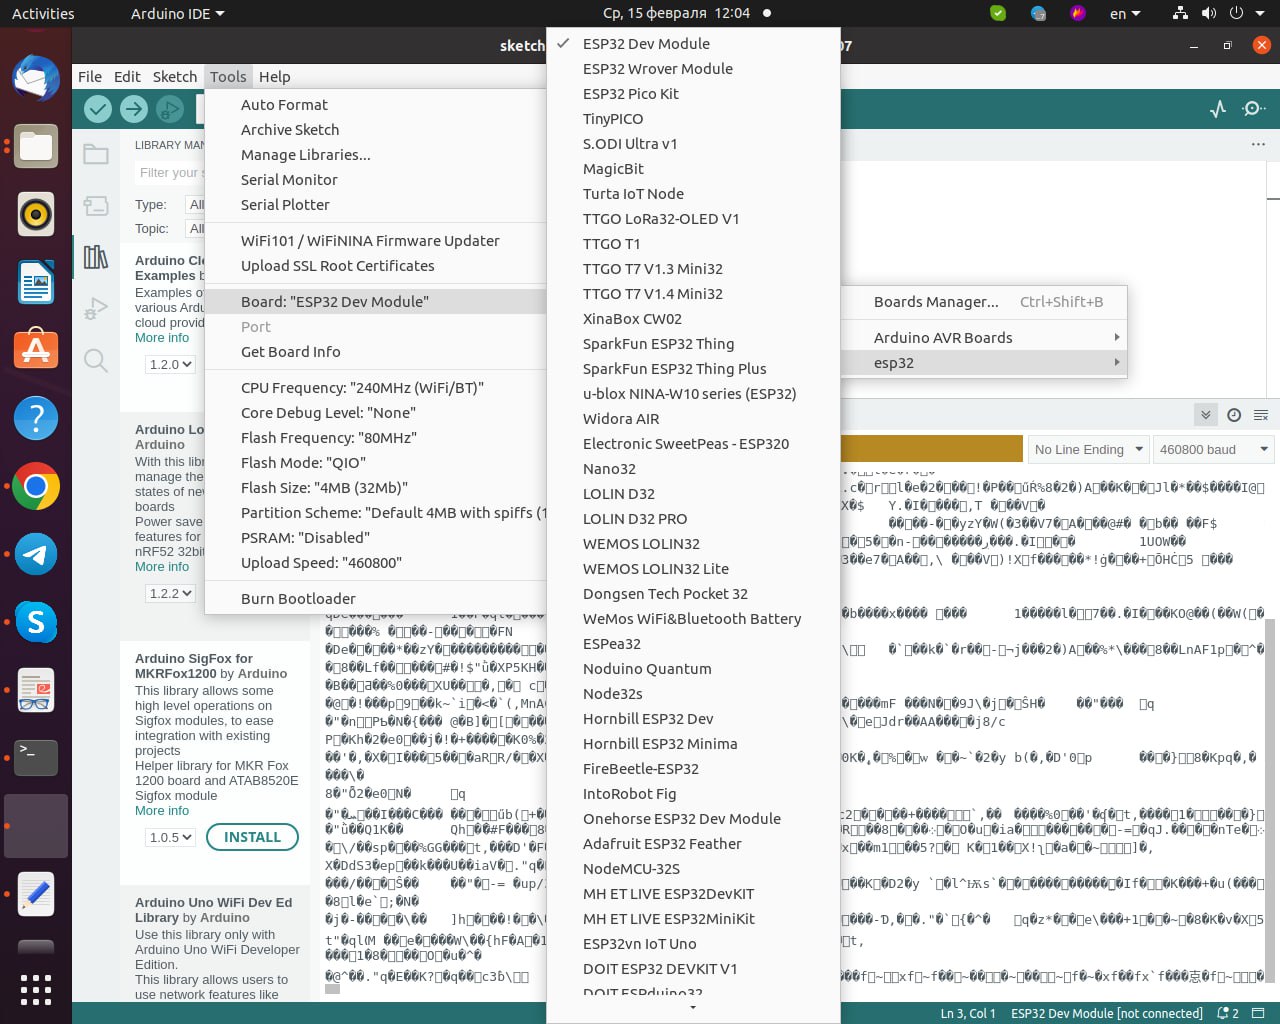The image size is (1280, 1024).
Task: Select Manage Libraries... menu entry
Action: point(375,155)
